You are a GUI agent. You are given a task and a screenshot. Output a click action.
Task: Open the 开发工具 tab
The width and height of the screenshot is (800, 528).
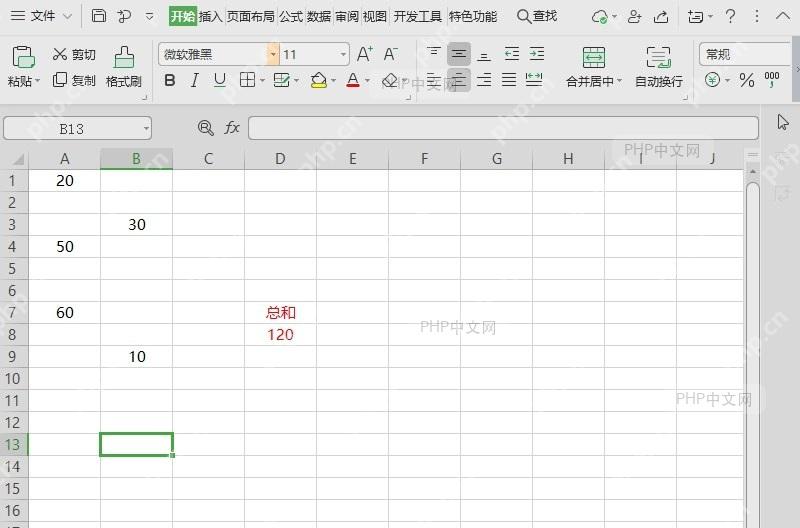click(417, 16)
